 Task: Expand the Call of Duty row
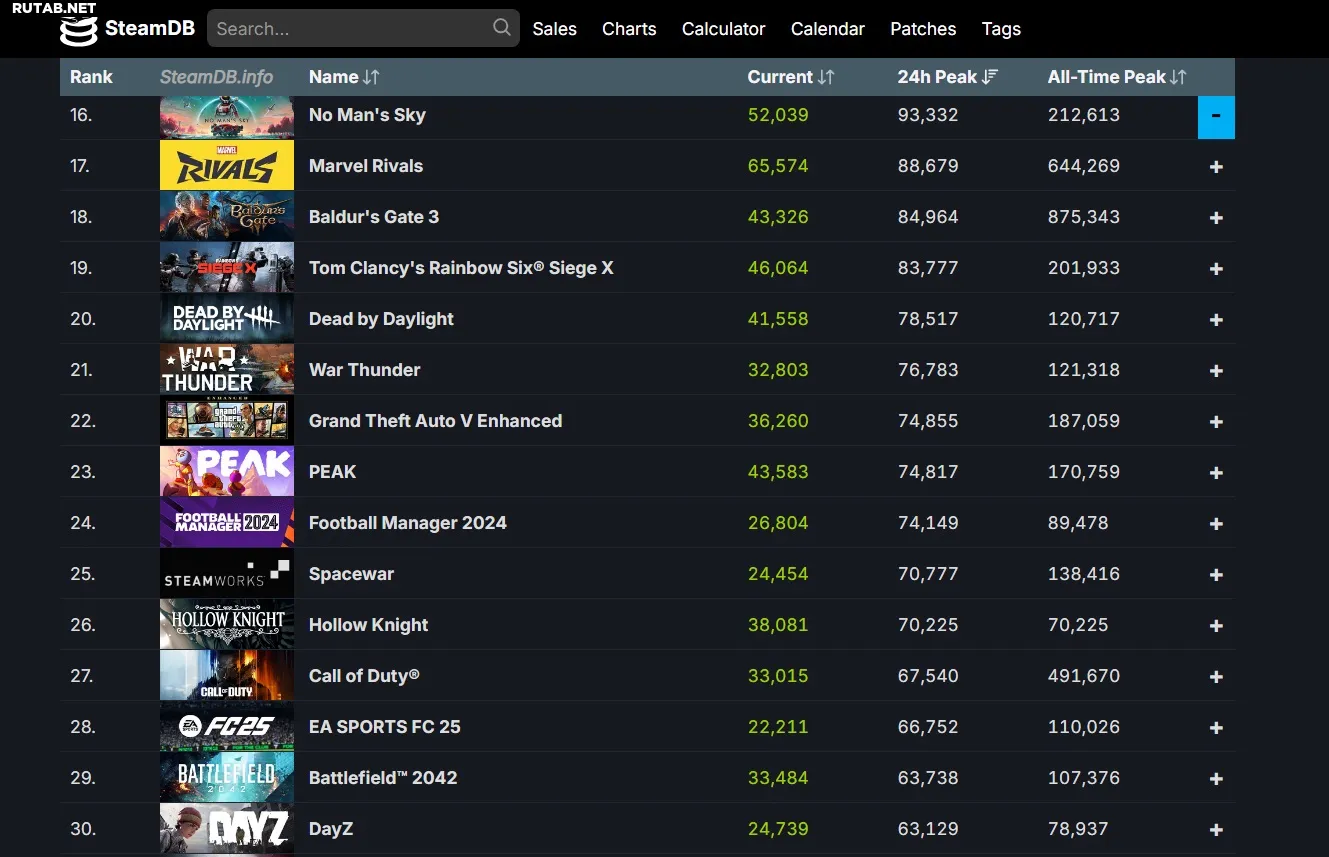[x=1216, y=677]
